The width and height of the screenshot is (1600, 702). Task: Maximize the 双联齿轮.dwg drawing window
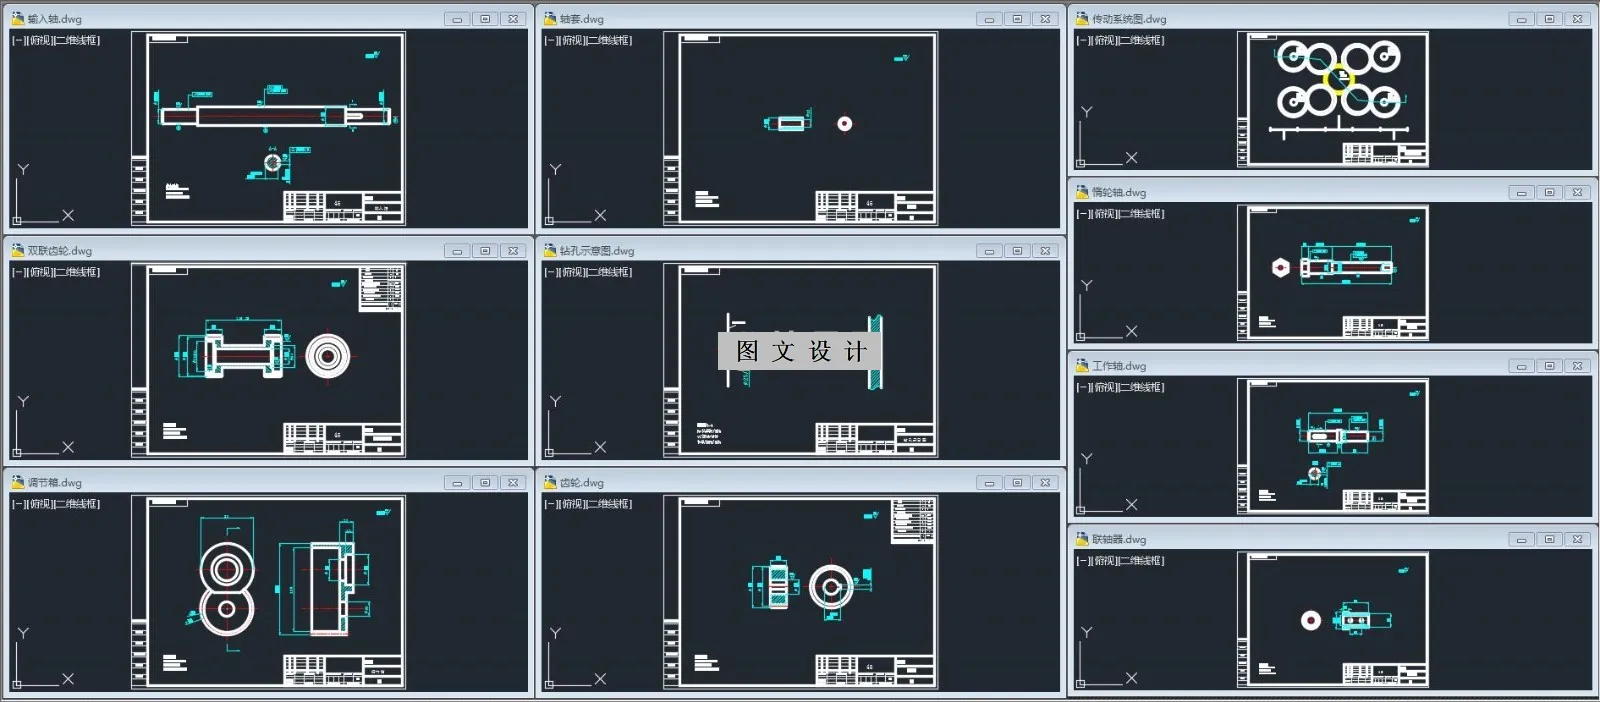(485, 251)
